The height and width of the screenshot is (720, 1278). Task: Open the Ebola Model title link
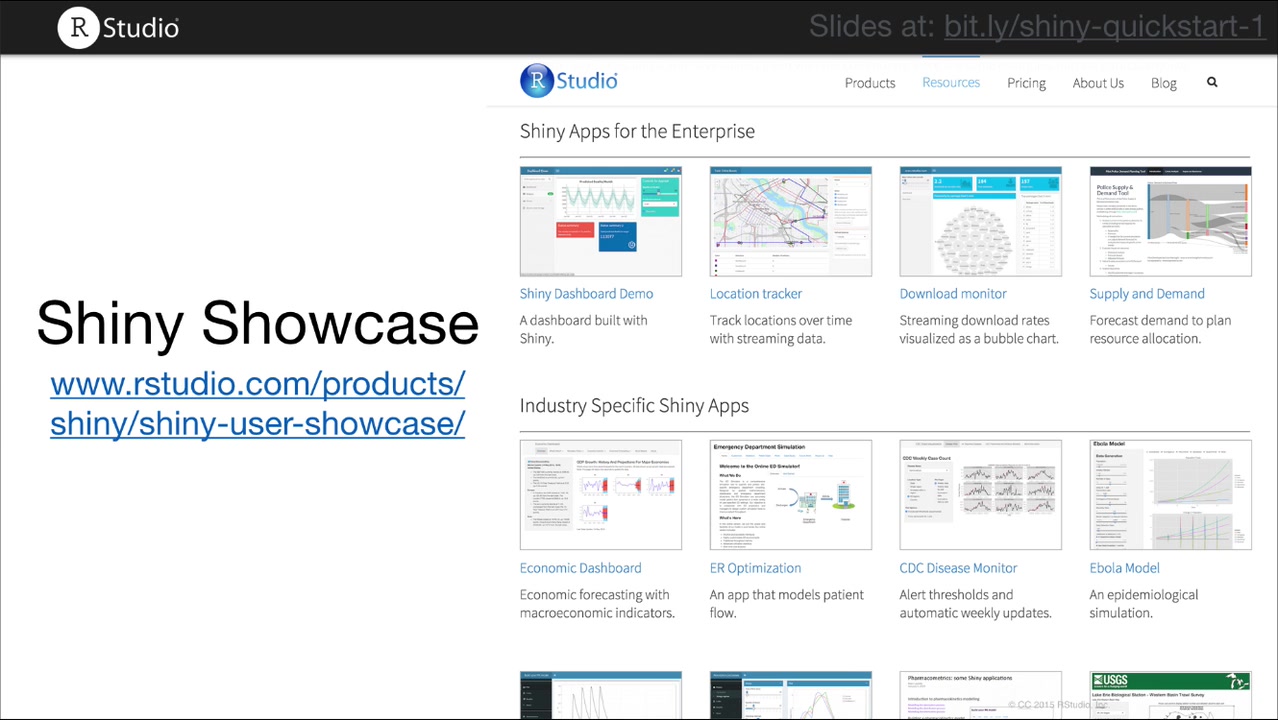(1124, 568)
